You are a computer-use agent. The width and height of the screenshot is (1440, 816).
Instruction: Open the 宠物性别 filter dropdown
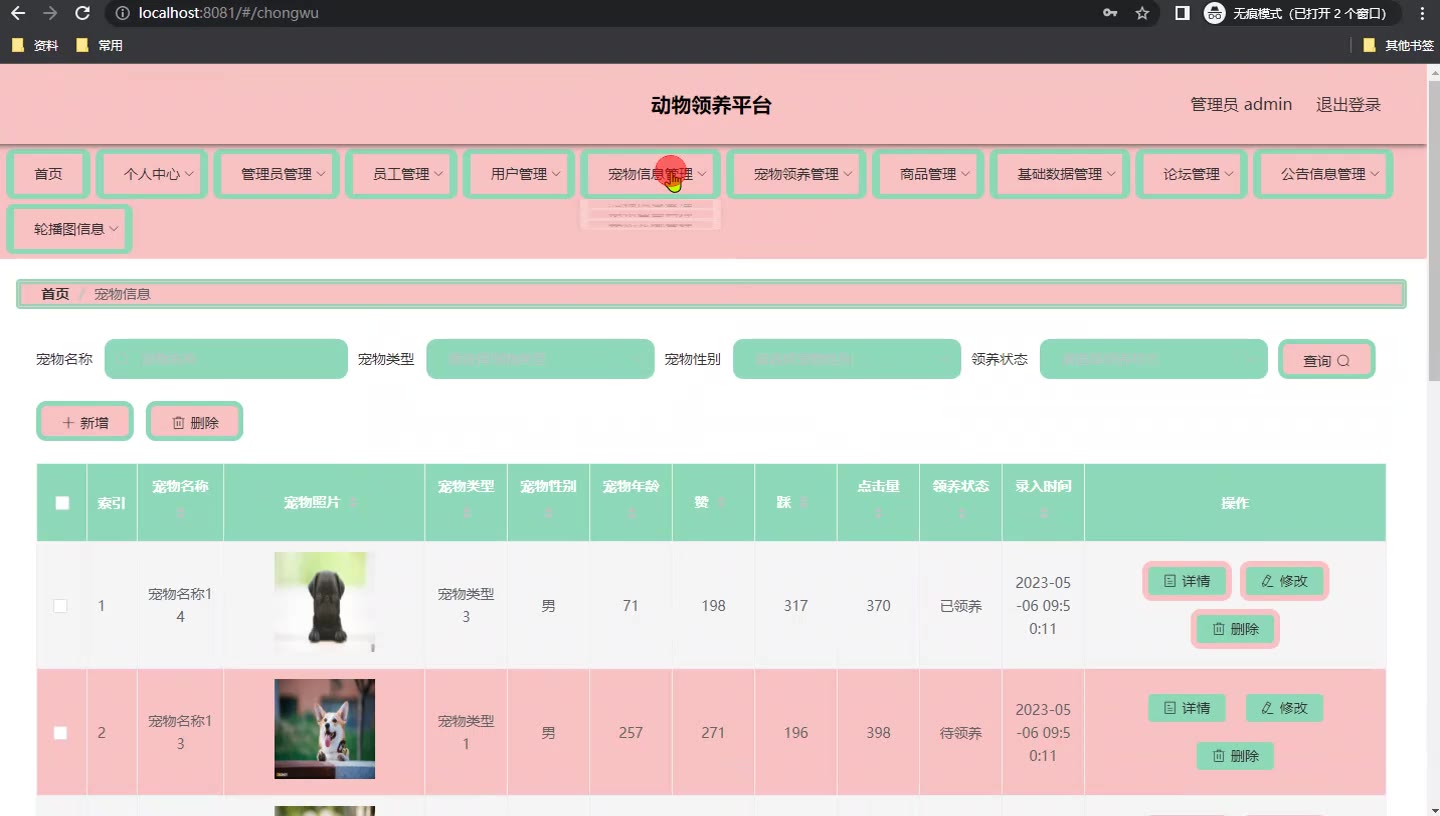(847, 359)
